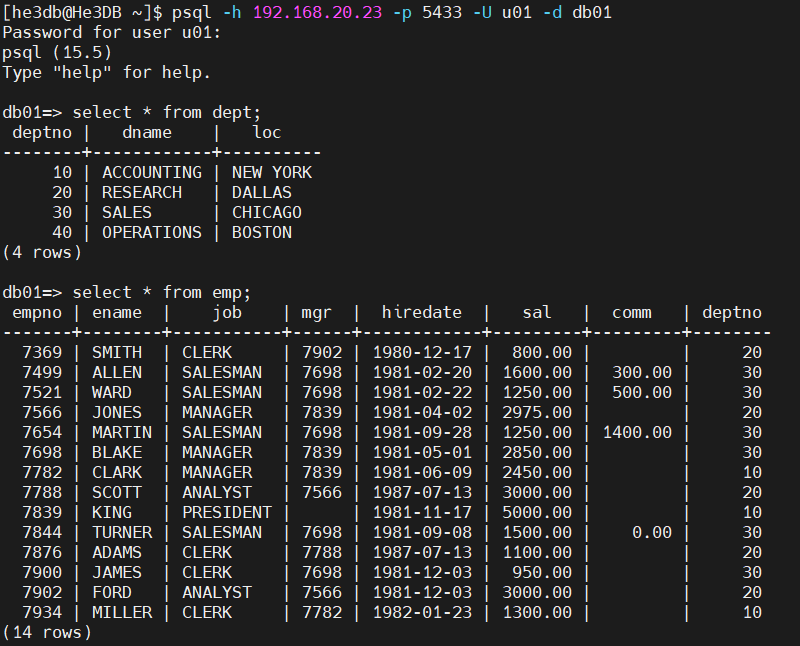Image resolution: width=800 pixels, height=646 pixels.
Task: Click the 'Password for user u01:' line
Action: [112, 32]
